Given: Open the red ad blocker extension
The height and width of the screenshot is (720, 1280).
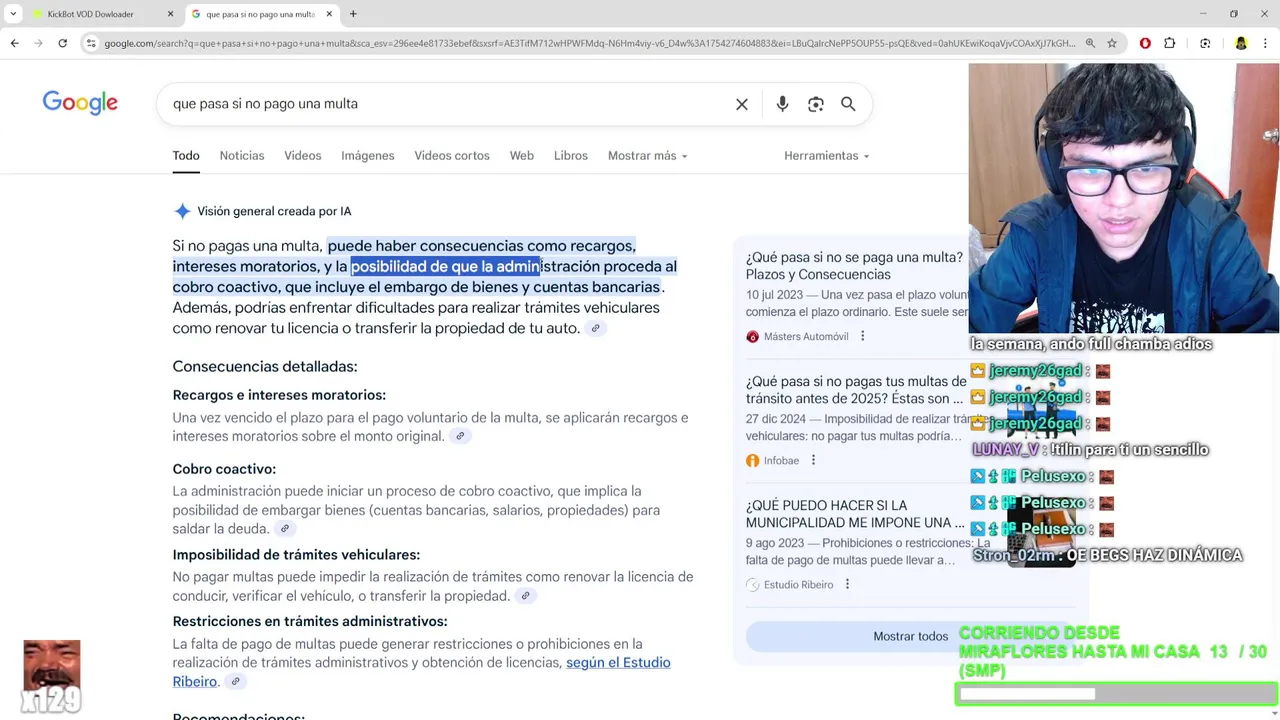Looking at the screenshot, I should [x=1145, y=43].
